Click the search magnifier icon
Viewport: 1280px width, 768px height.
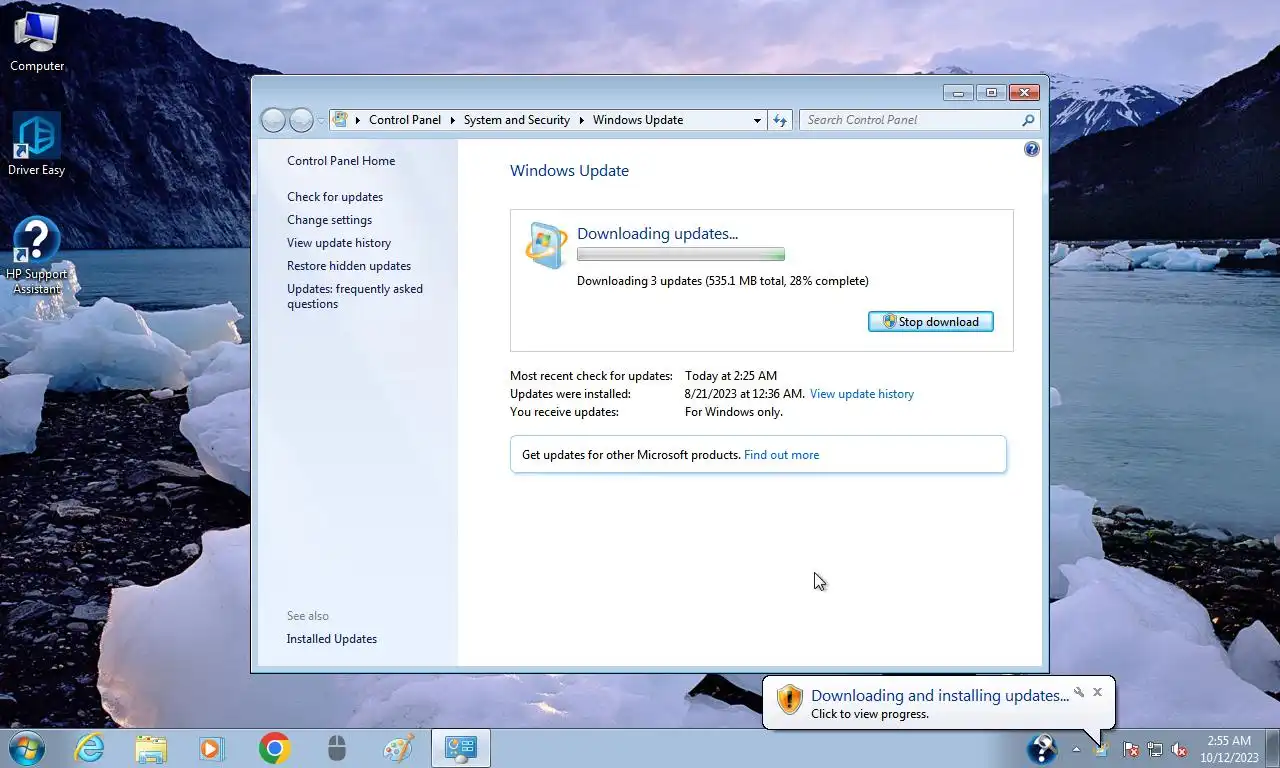pyautogui.click(x=1028, y=120)
